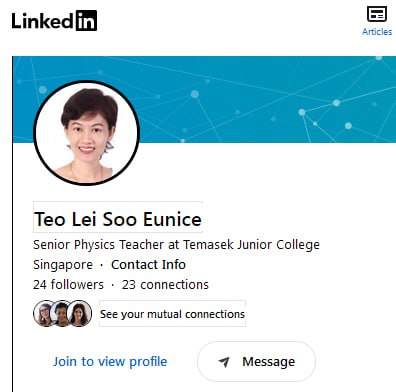The image size is (396, 392).
Task: Click the 24 followers text
Action: 68,285
